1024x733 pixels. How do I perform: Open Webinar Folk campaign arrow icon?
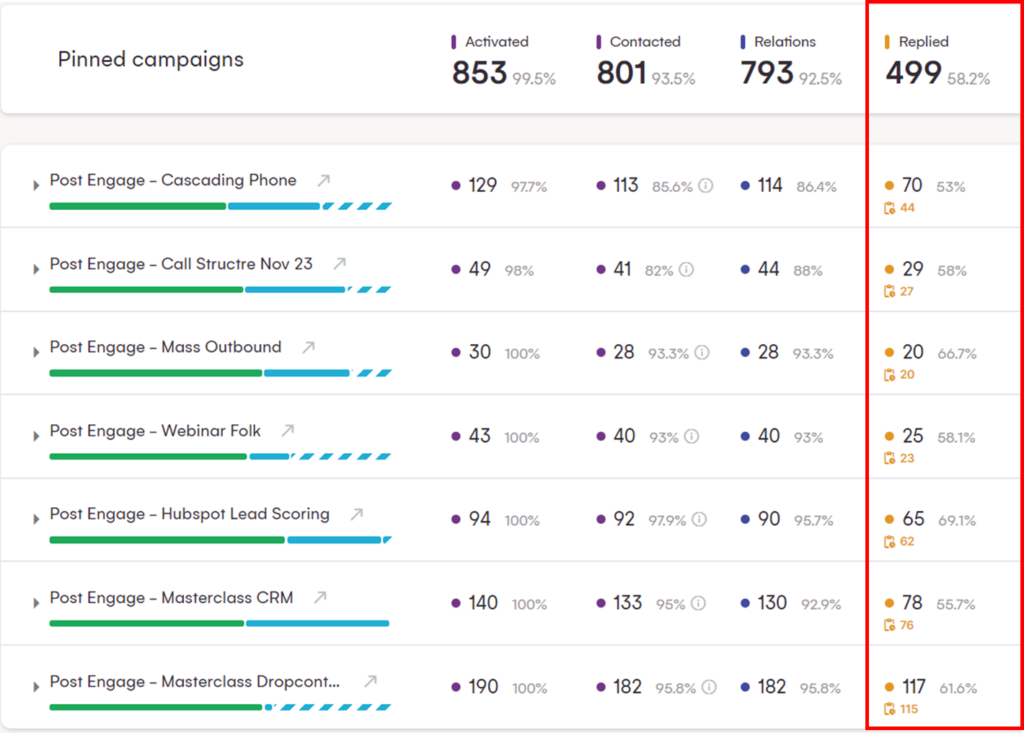pos(288,431)
